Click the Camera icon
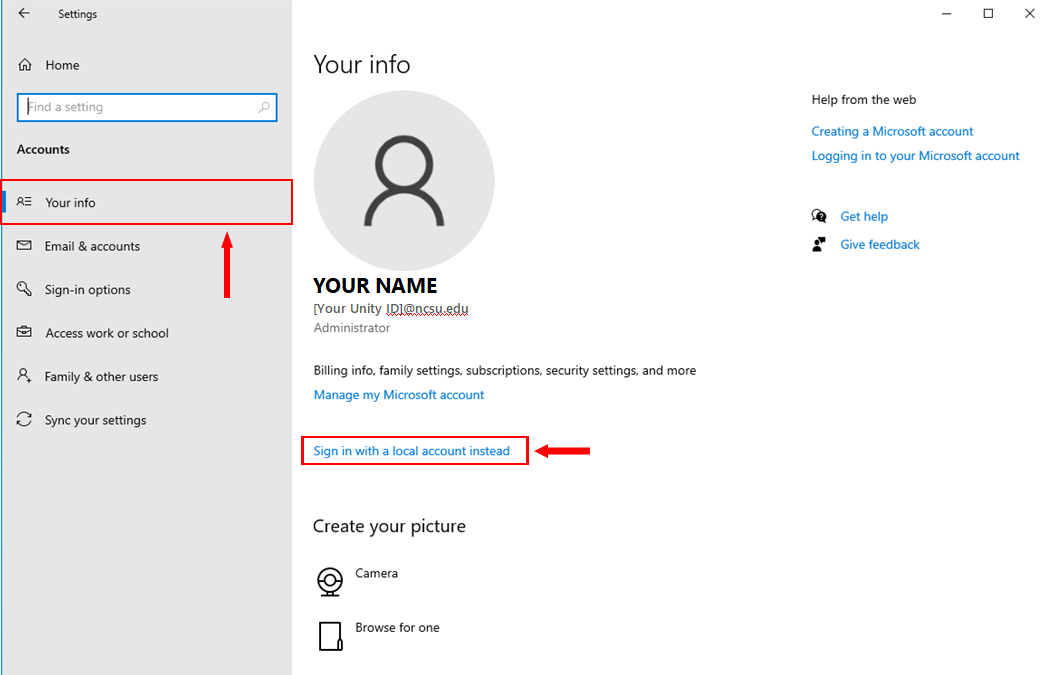Screen dimensions: 1047x675 point(330,581)
